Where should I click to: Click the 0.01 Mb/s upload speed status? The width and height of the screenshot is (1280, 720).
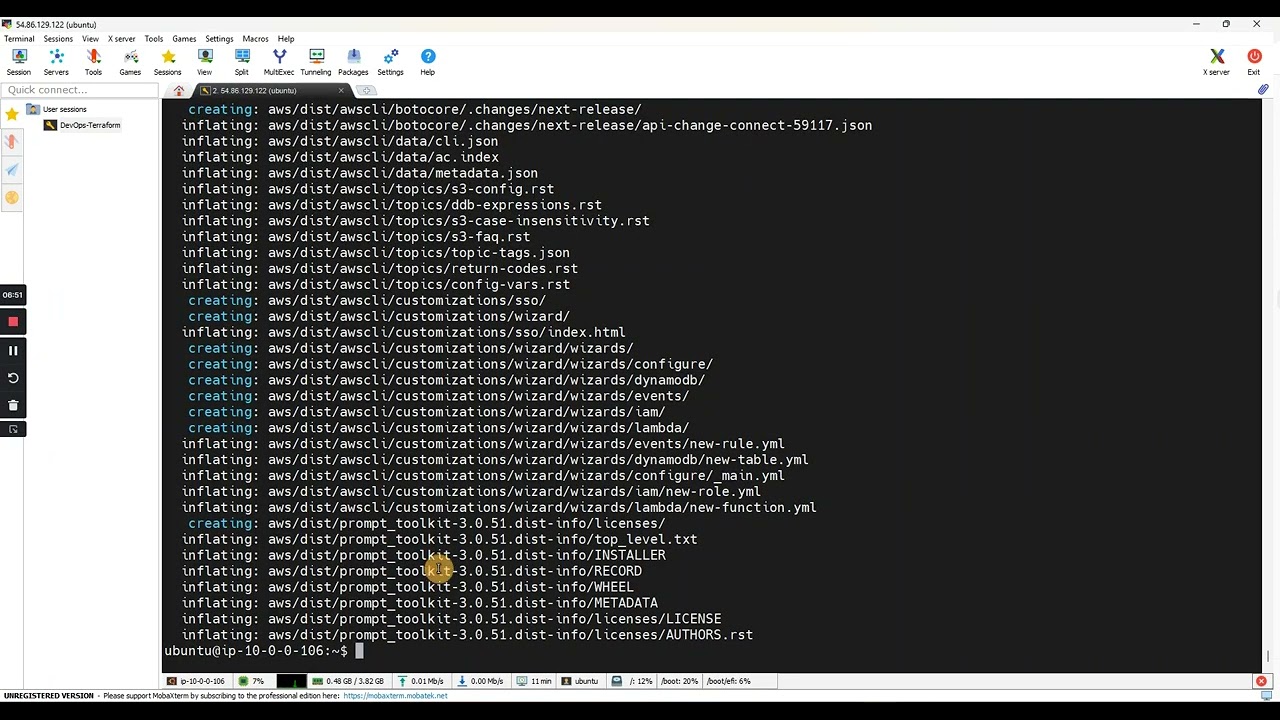(x=421, y=681)
